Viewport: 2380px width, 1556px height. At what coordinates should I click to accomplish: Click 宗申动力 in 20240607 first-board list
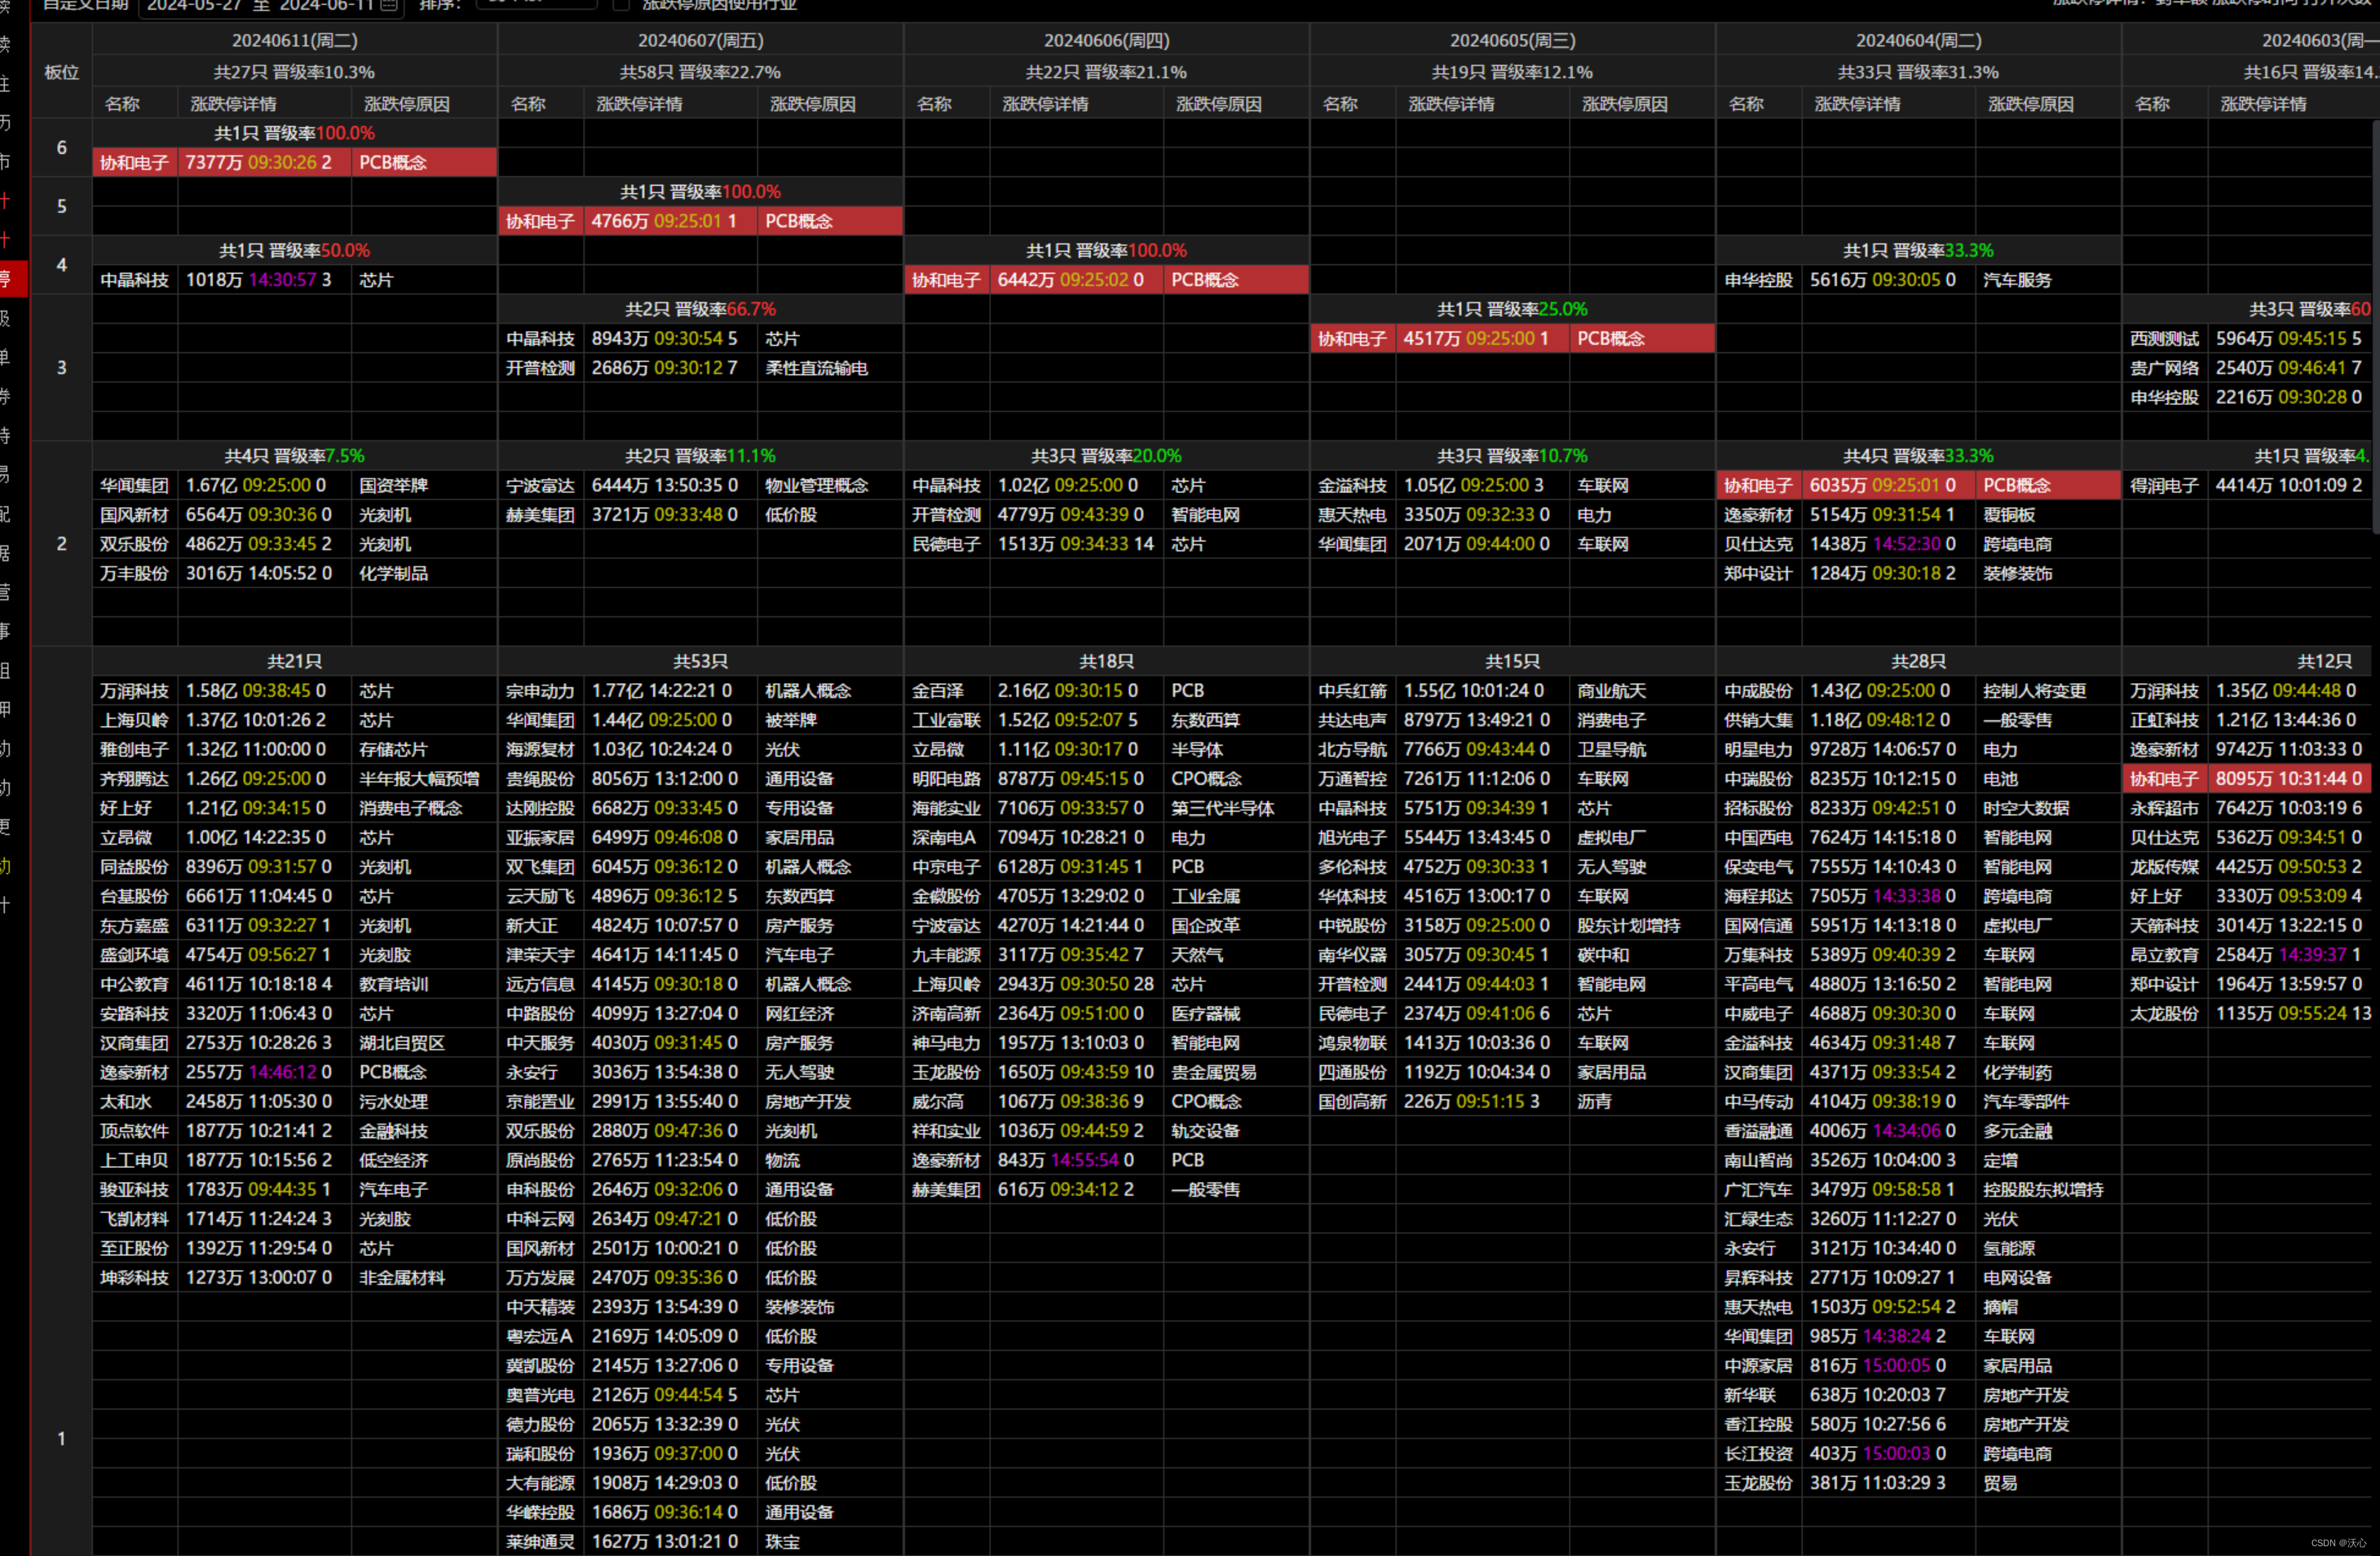click(540, 691)
